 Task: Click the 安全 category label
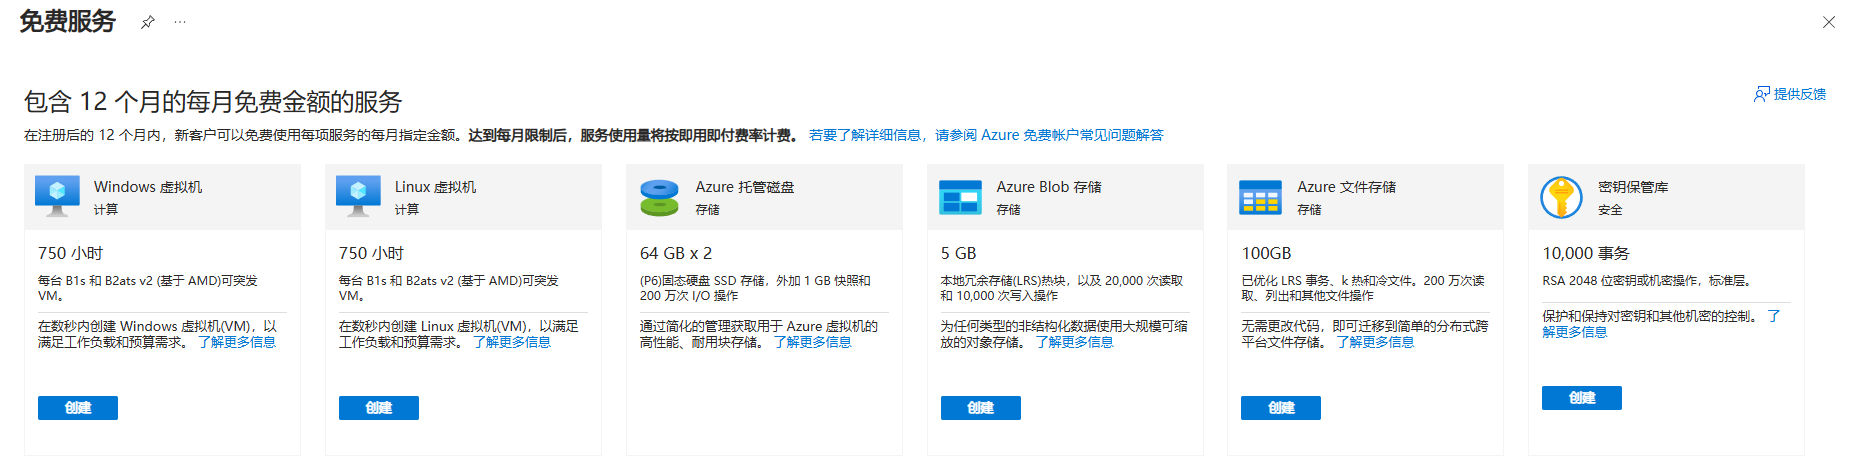click(x=1610, y=210)
